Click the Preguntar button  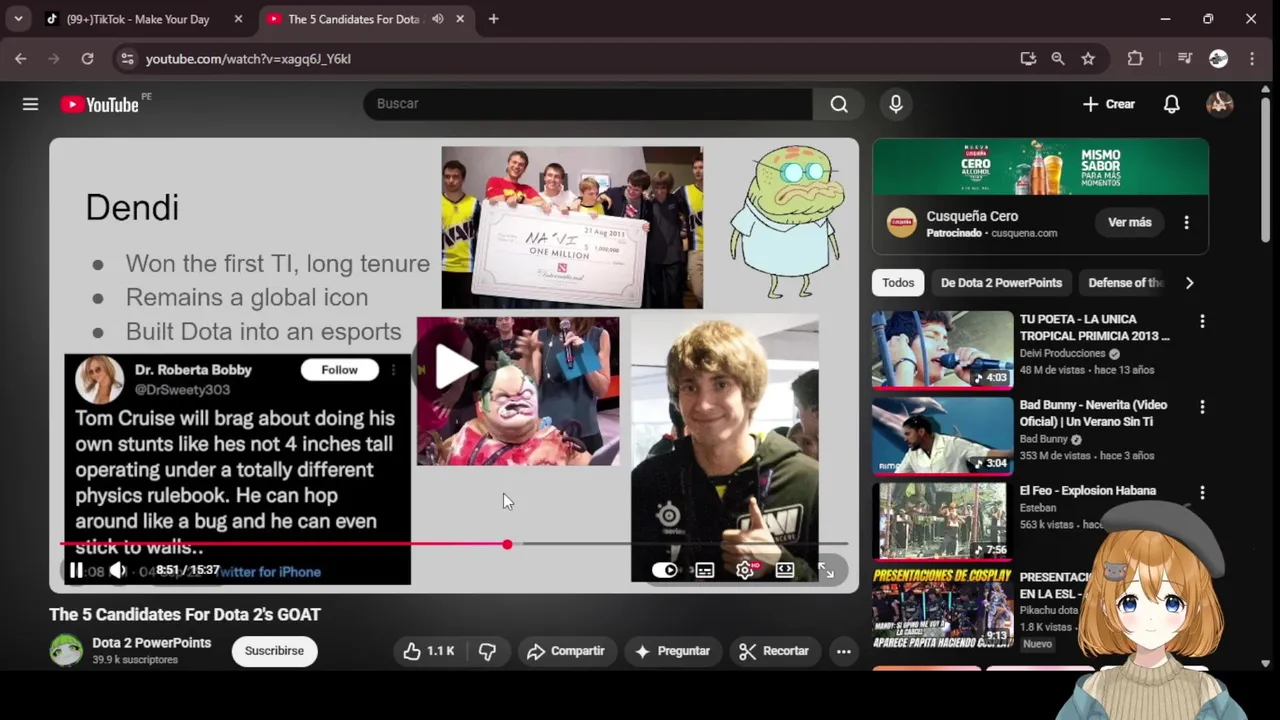click(x=672, y=651)
